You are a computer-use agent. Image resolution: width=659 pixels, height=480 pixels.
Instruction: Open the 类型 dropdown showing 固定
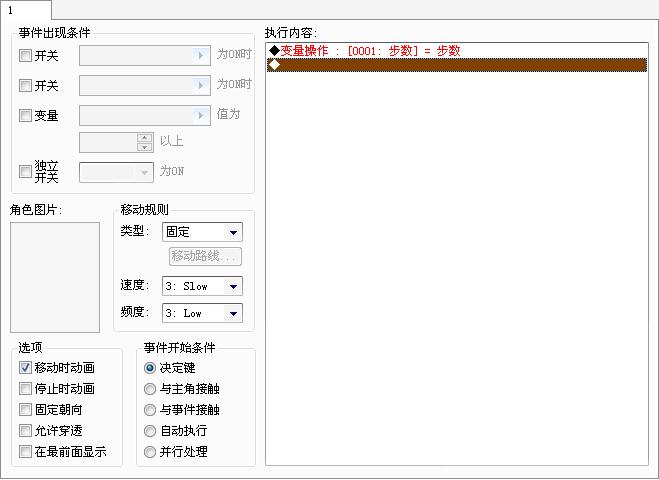point(202,232)
